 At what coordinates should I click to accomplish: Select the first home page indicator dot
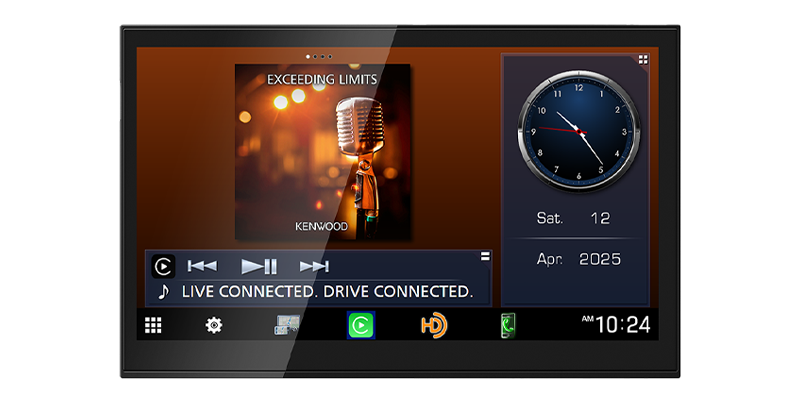(x=307, y=56)
